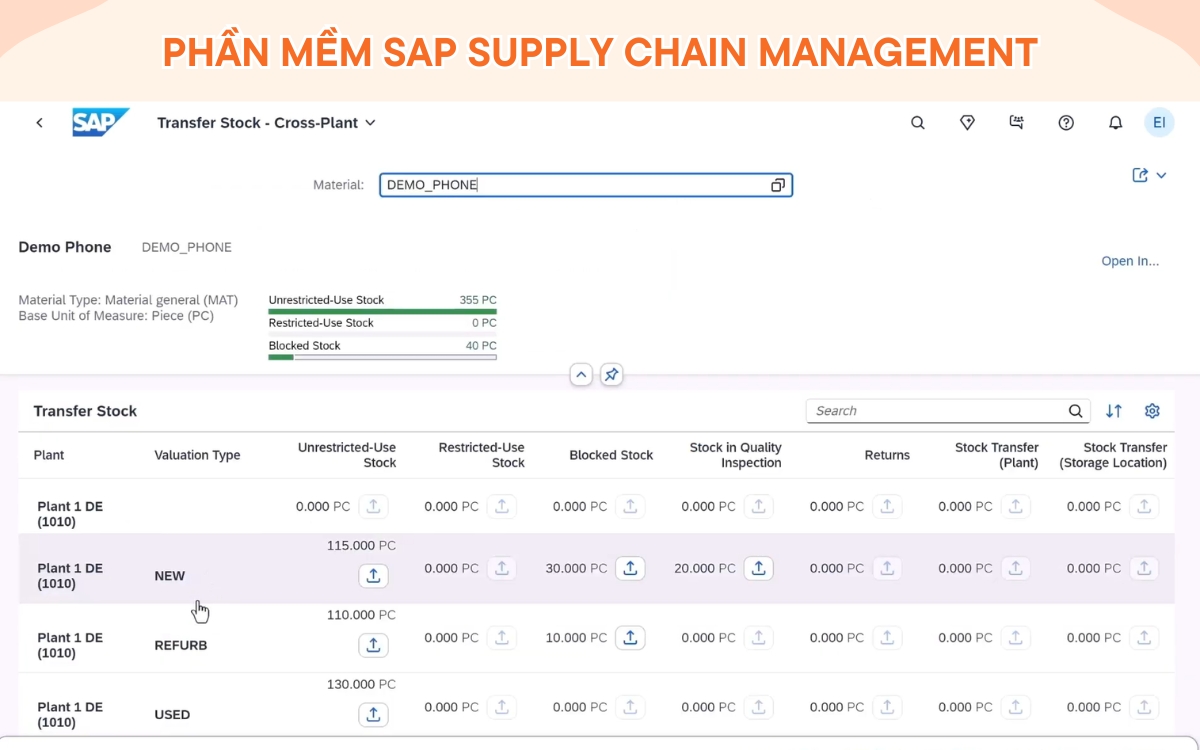The image size is (1200, 750).
Task: Click the 110.000 PC quantity value
Action: click(361, 615)
